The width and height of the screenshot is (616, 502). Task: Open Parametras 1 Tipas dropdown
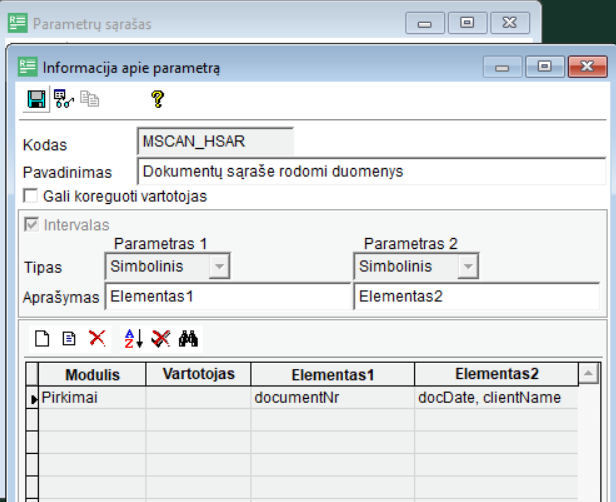coord(219,266)
